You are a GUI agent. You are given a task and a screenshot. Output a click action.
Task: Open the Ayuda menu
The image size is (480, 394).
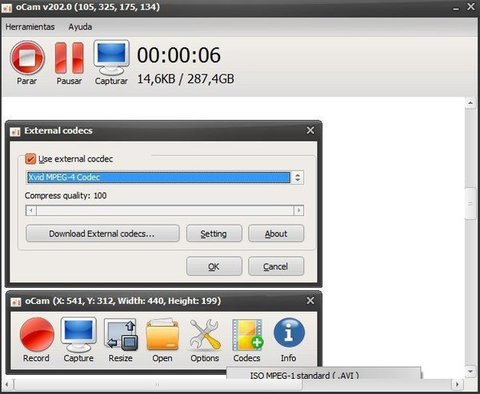80,27
